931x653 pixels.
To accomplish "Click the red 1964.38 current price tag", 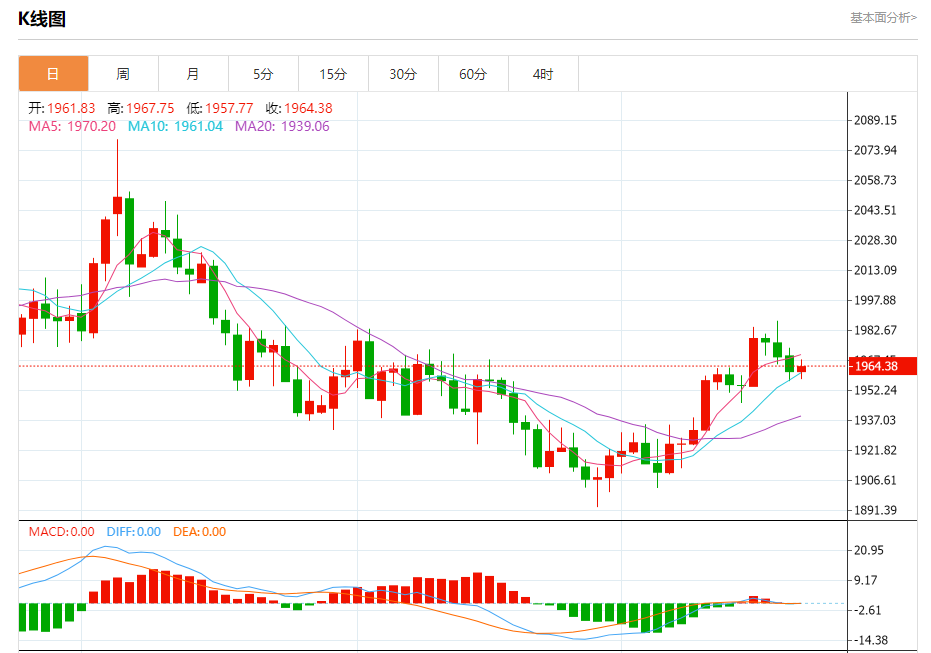I will pyautogui.click(x=883, y=366).
